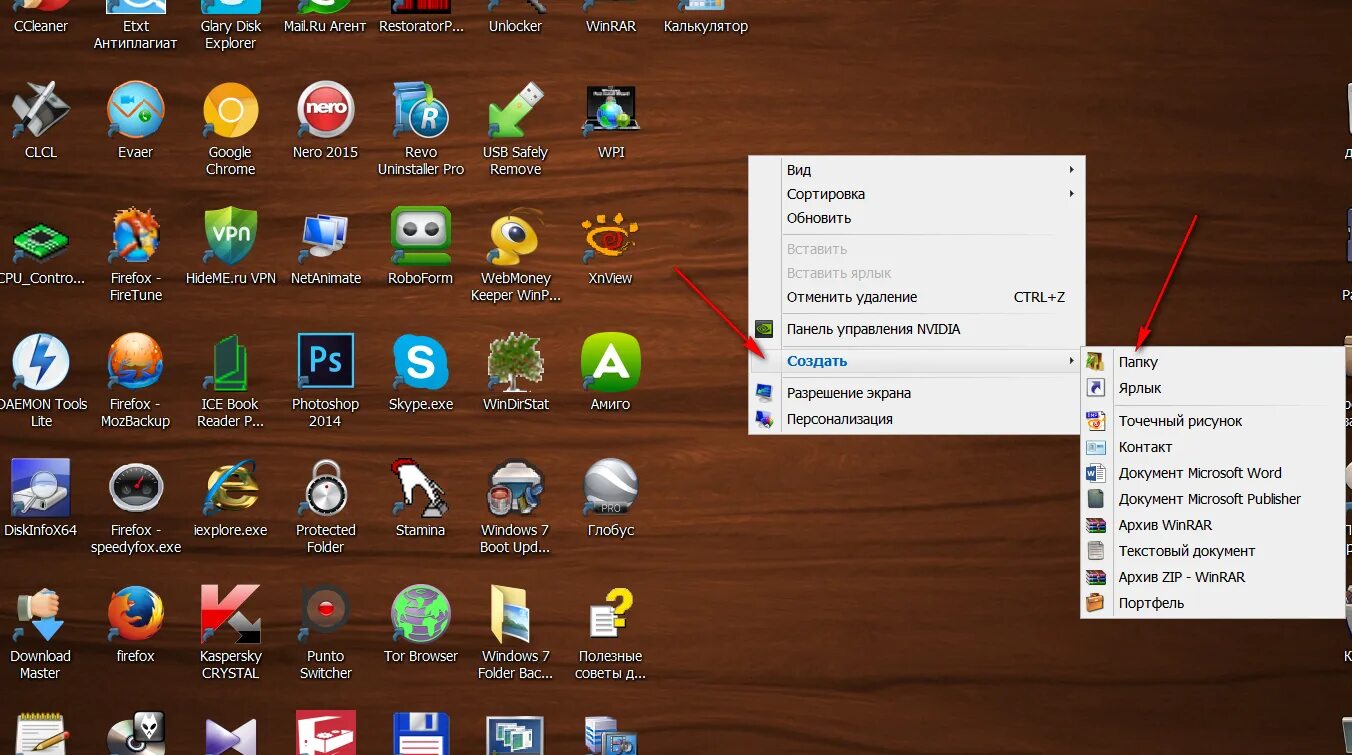Select the Tor Browser icon
The width and height of the screenshot is (1352, 755).
(420, 615)
